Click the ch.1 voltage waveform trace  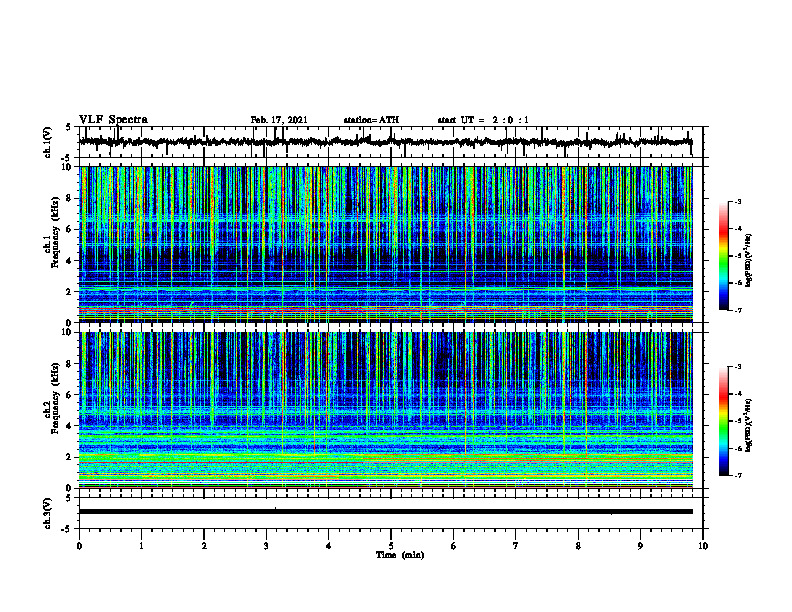tap(386, 142)
